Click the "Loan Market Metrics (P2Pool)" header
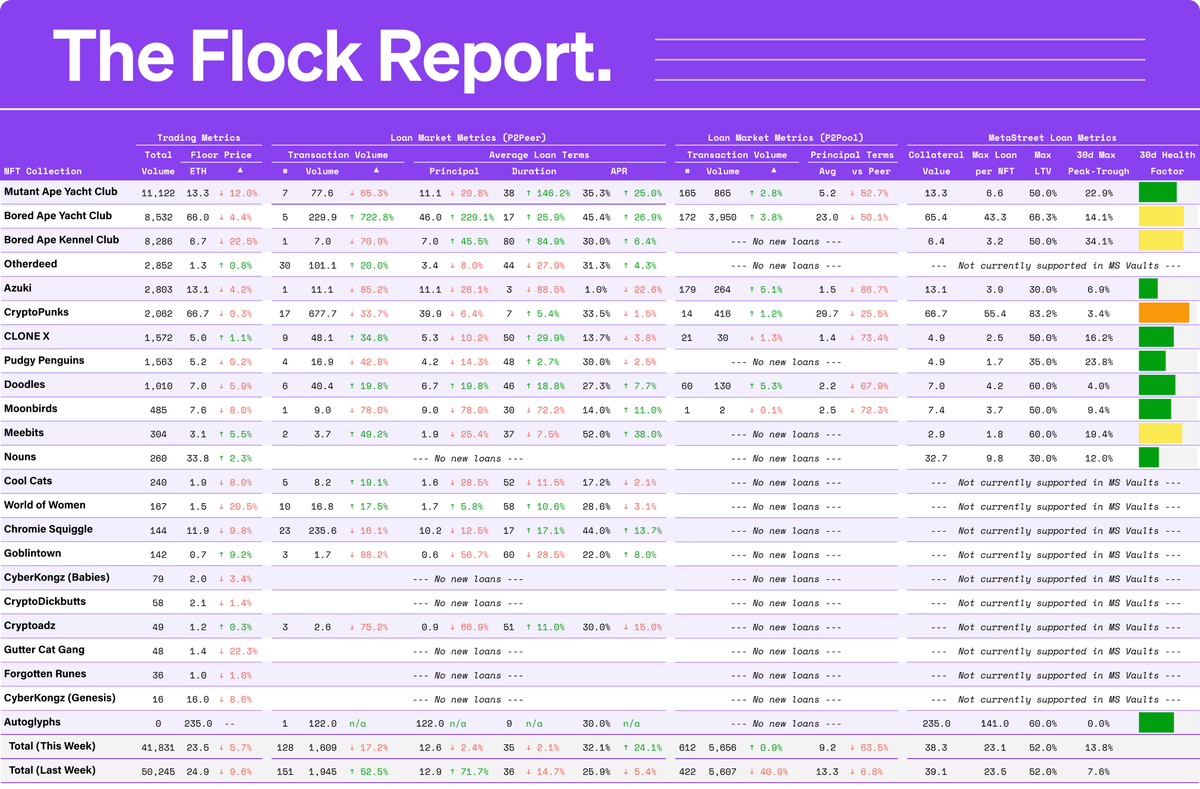Image resolution: width=1200 pixels, height=789 pixels. pyautogui.click(x=786, y=138)
